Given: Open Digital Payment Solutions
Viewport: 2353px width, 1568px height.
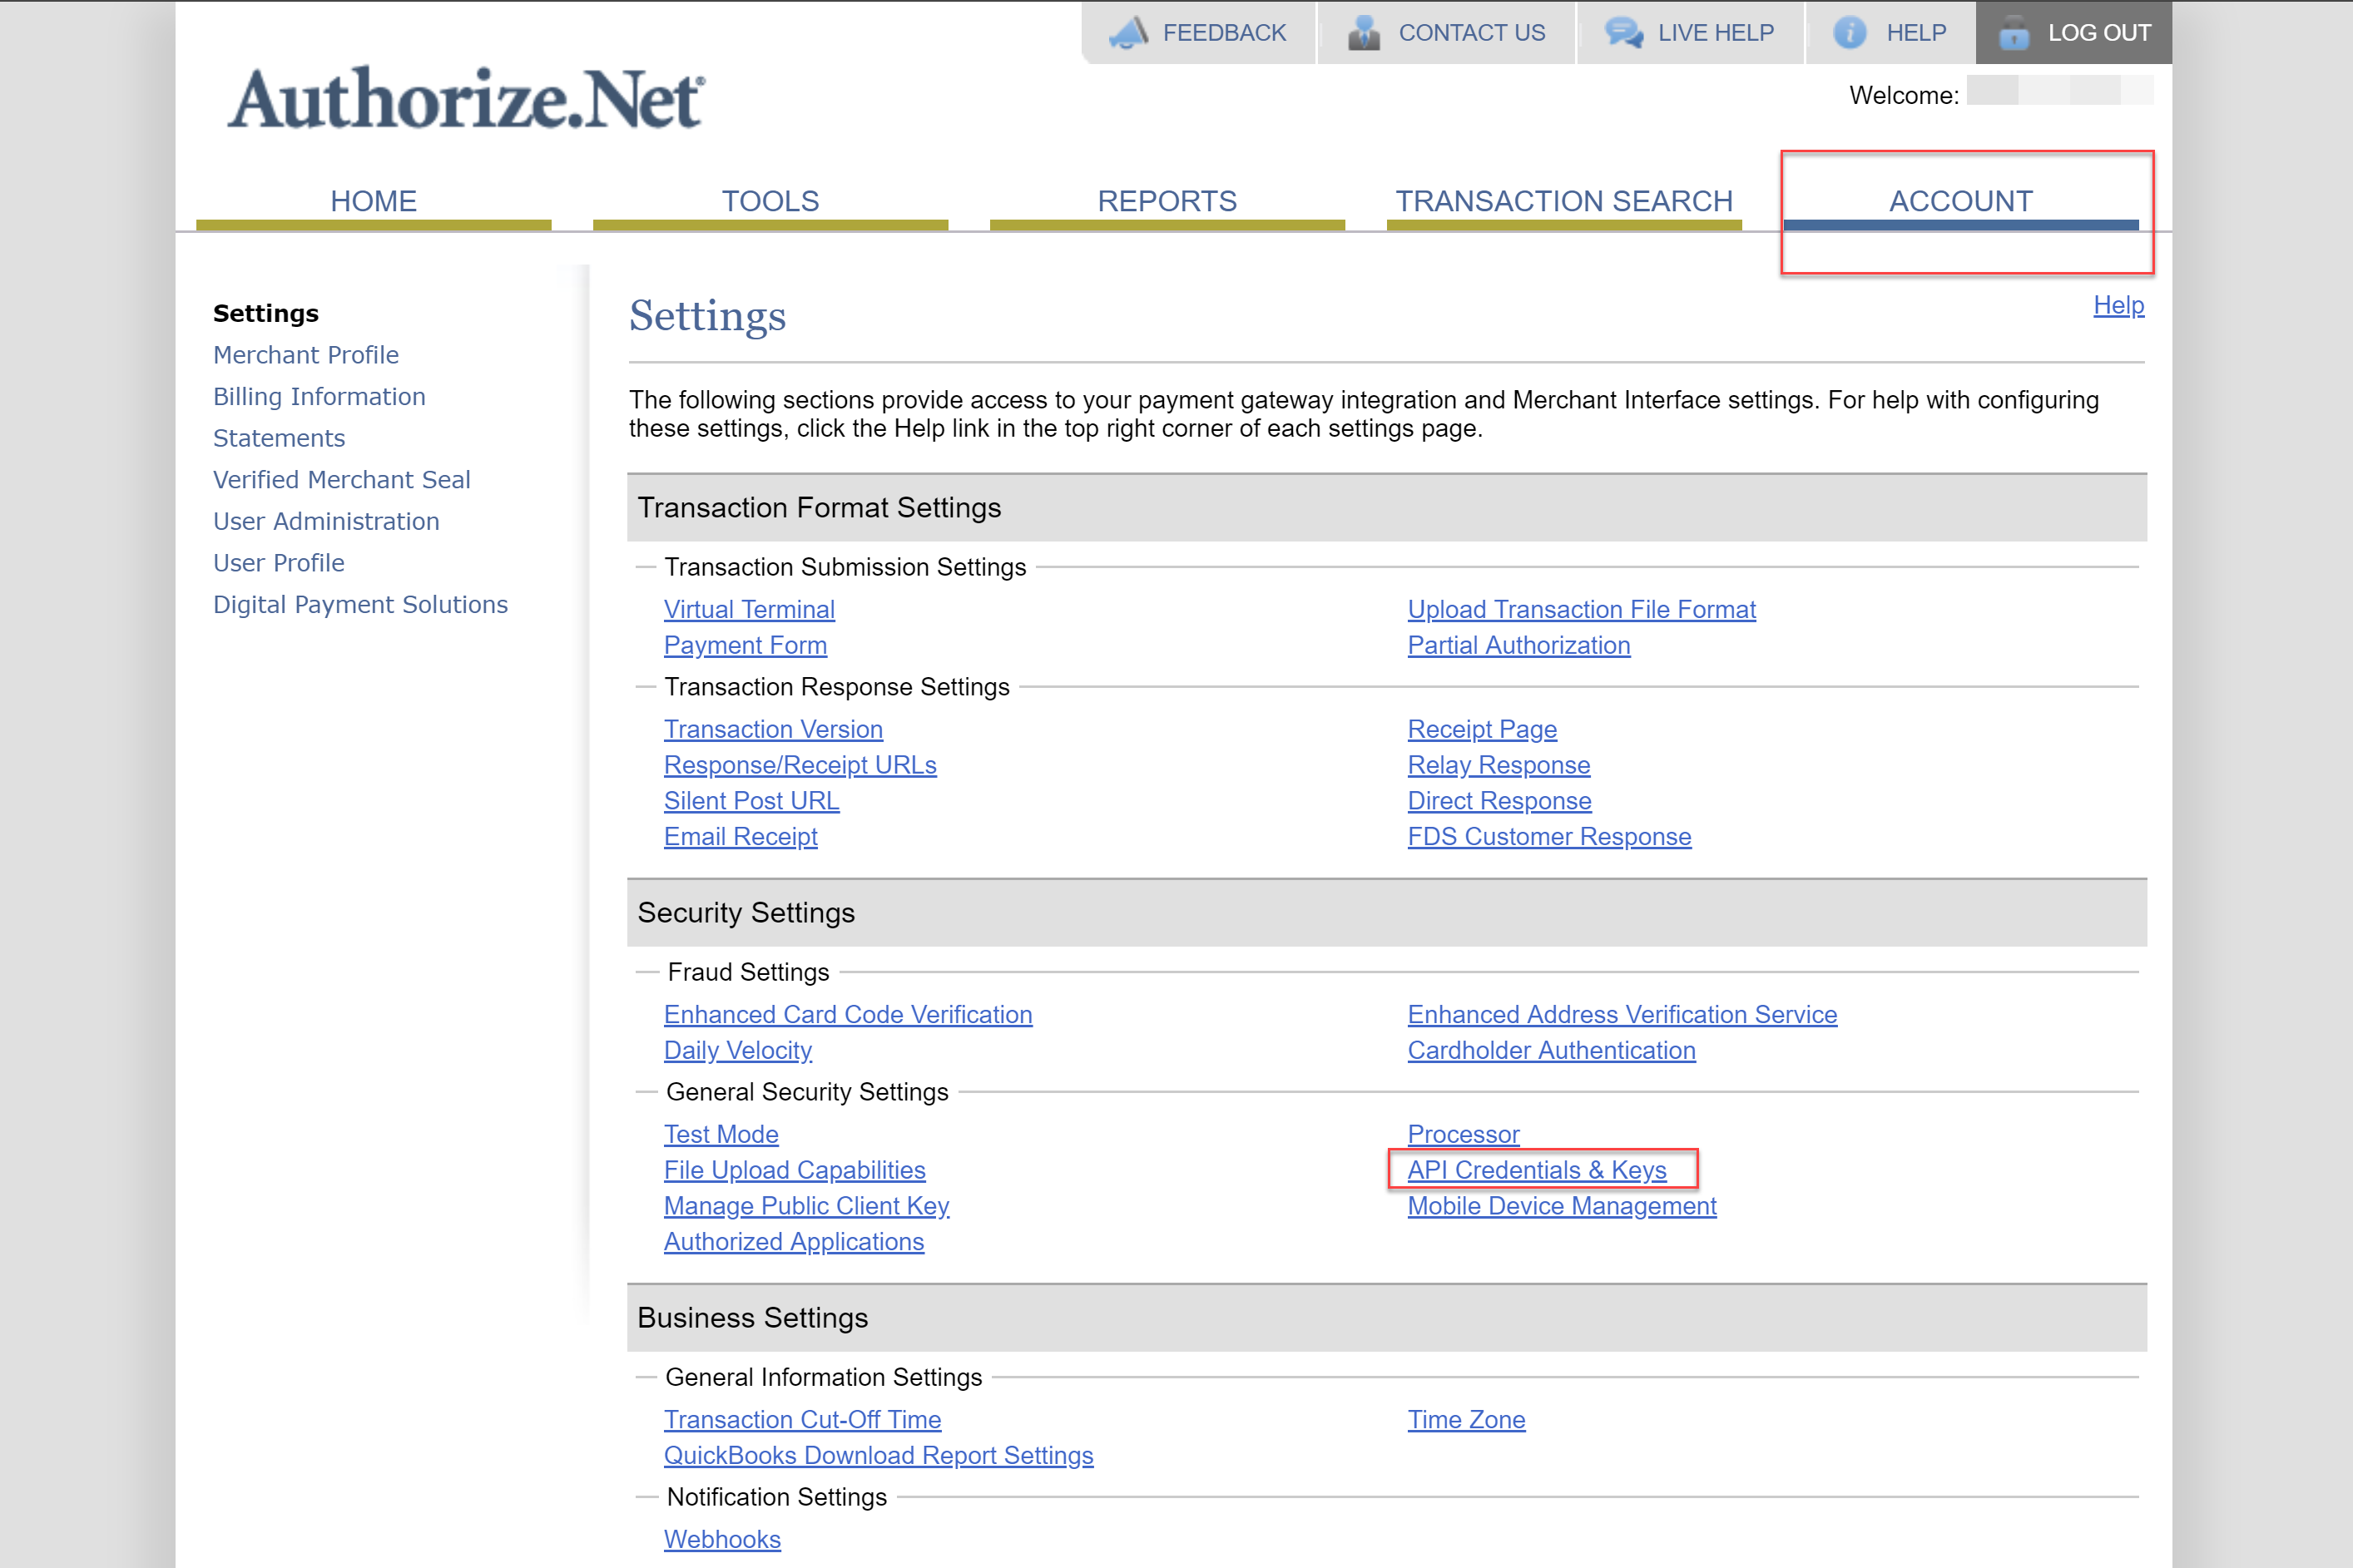Looking at the screenshot, I should click(x=361, y=605).
